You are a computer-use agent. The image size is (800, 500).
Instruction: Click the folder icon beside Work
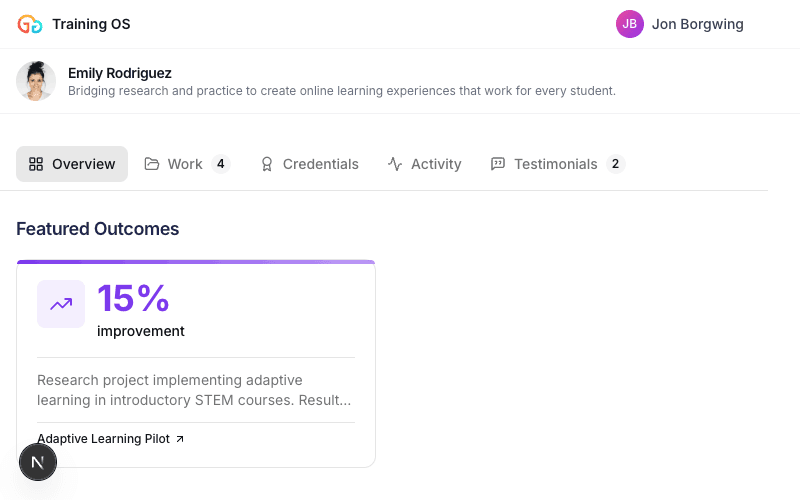point(152,164)
